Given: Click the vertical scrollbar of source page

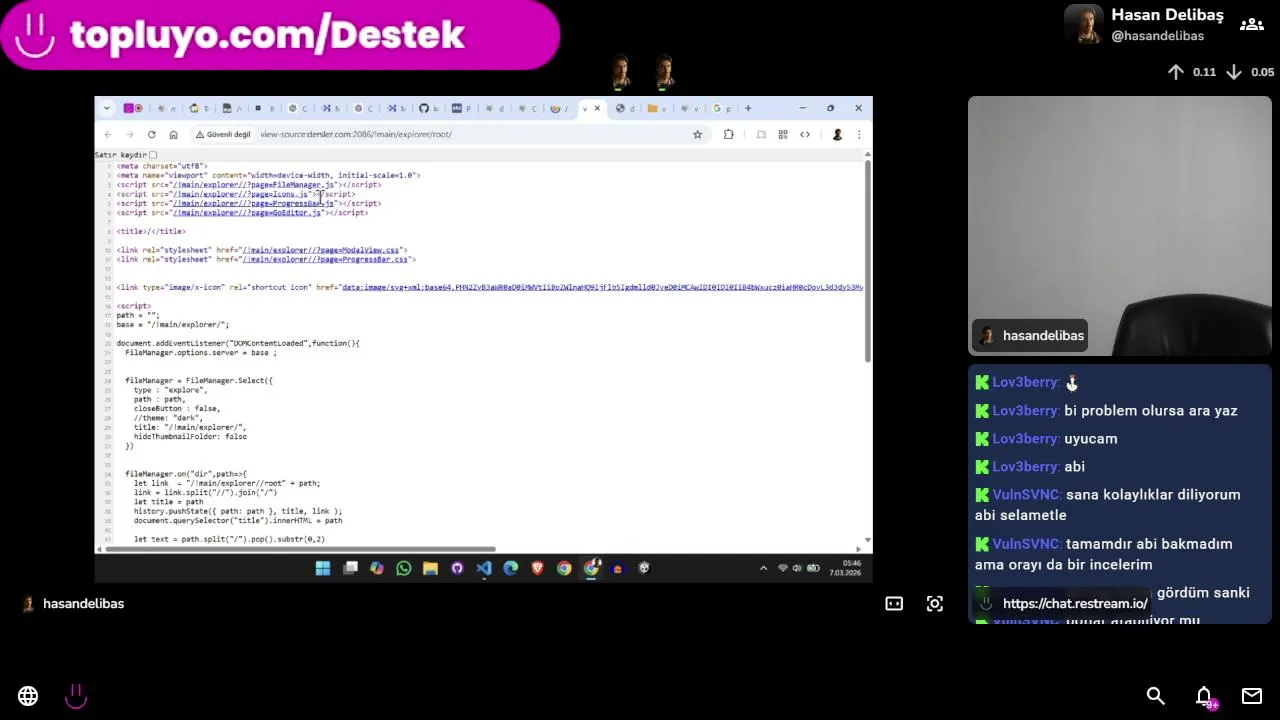Looking at the screenshot, I should tap(868, 262).
